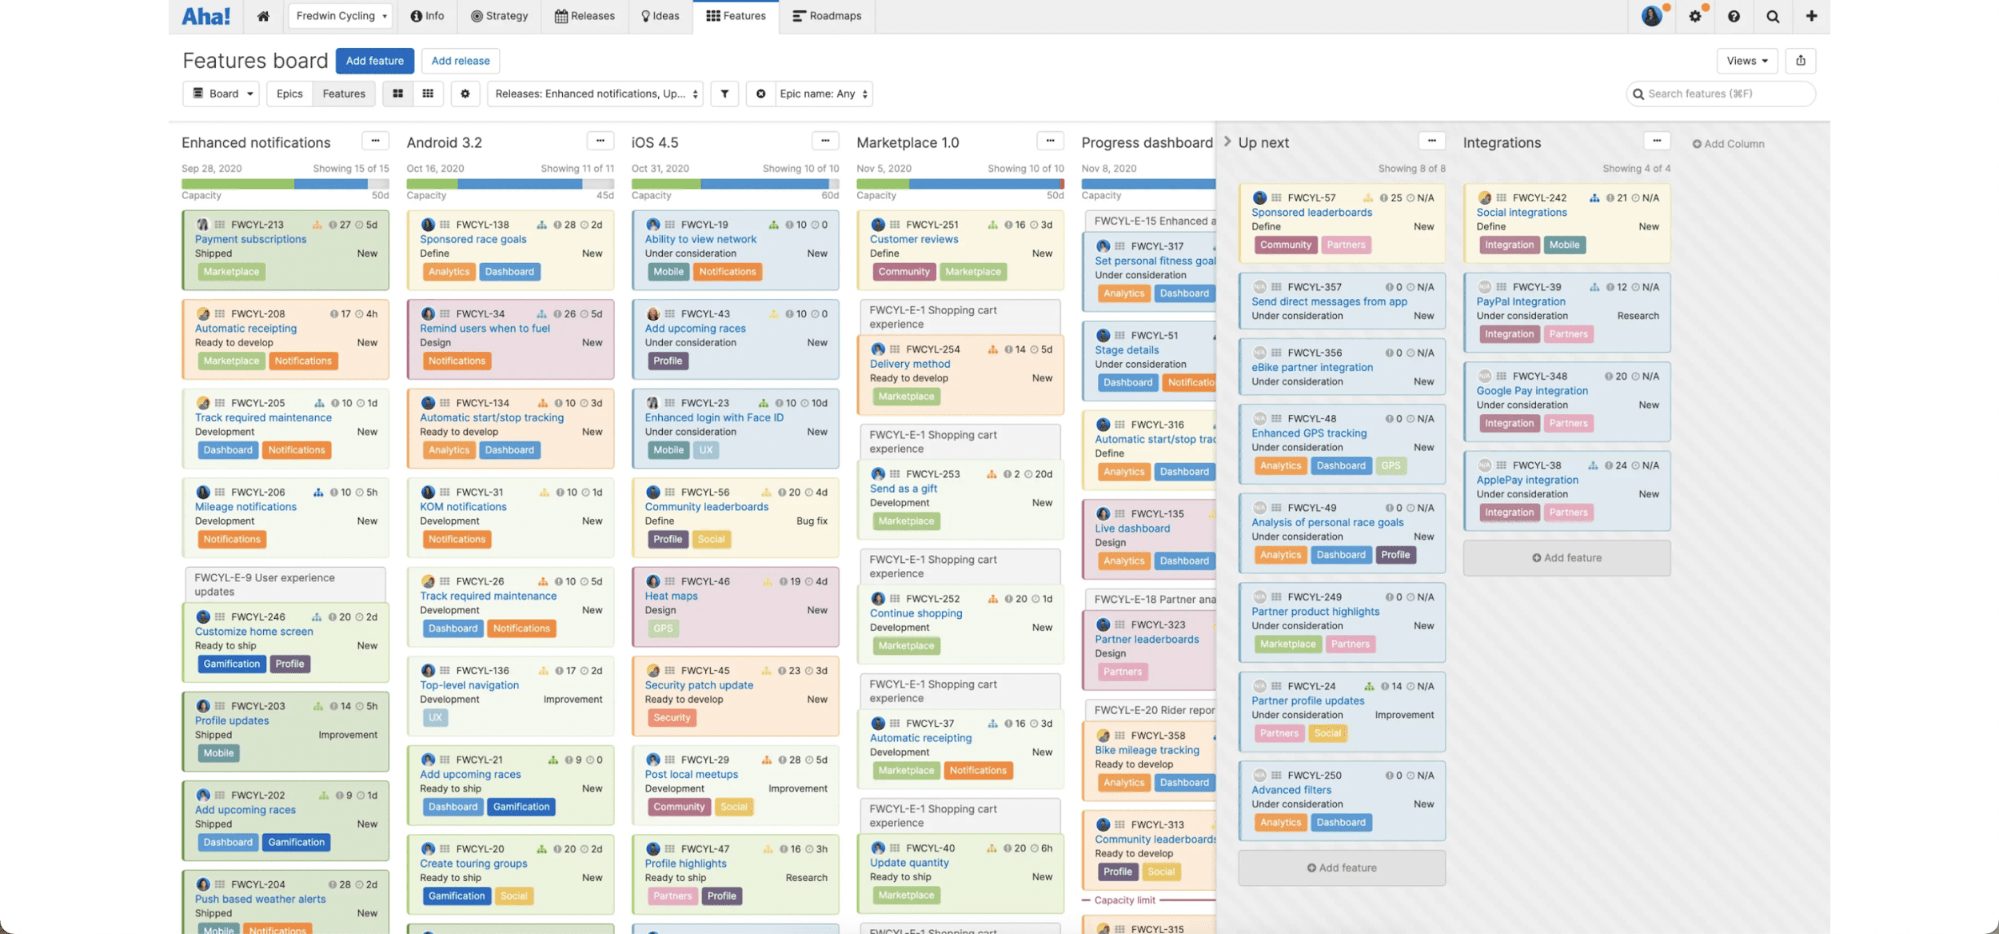Open the Fredwin Cycling workspace dropdown
The width and height of the screenshot is (1999, 934).
(339, 16)
